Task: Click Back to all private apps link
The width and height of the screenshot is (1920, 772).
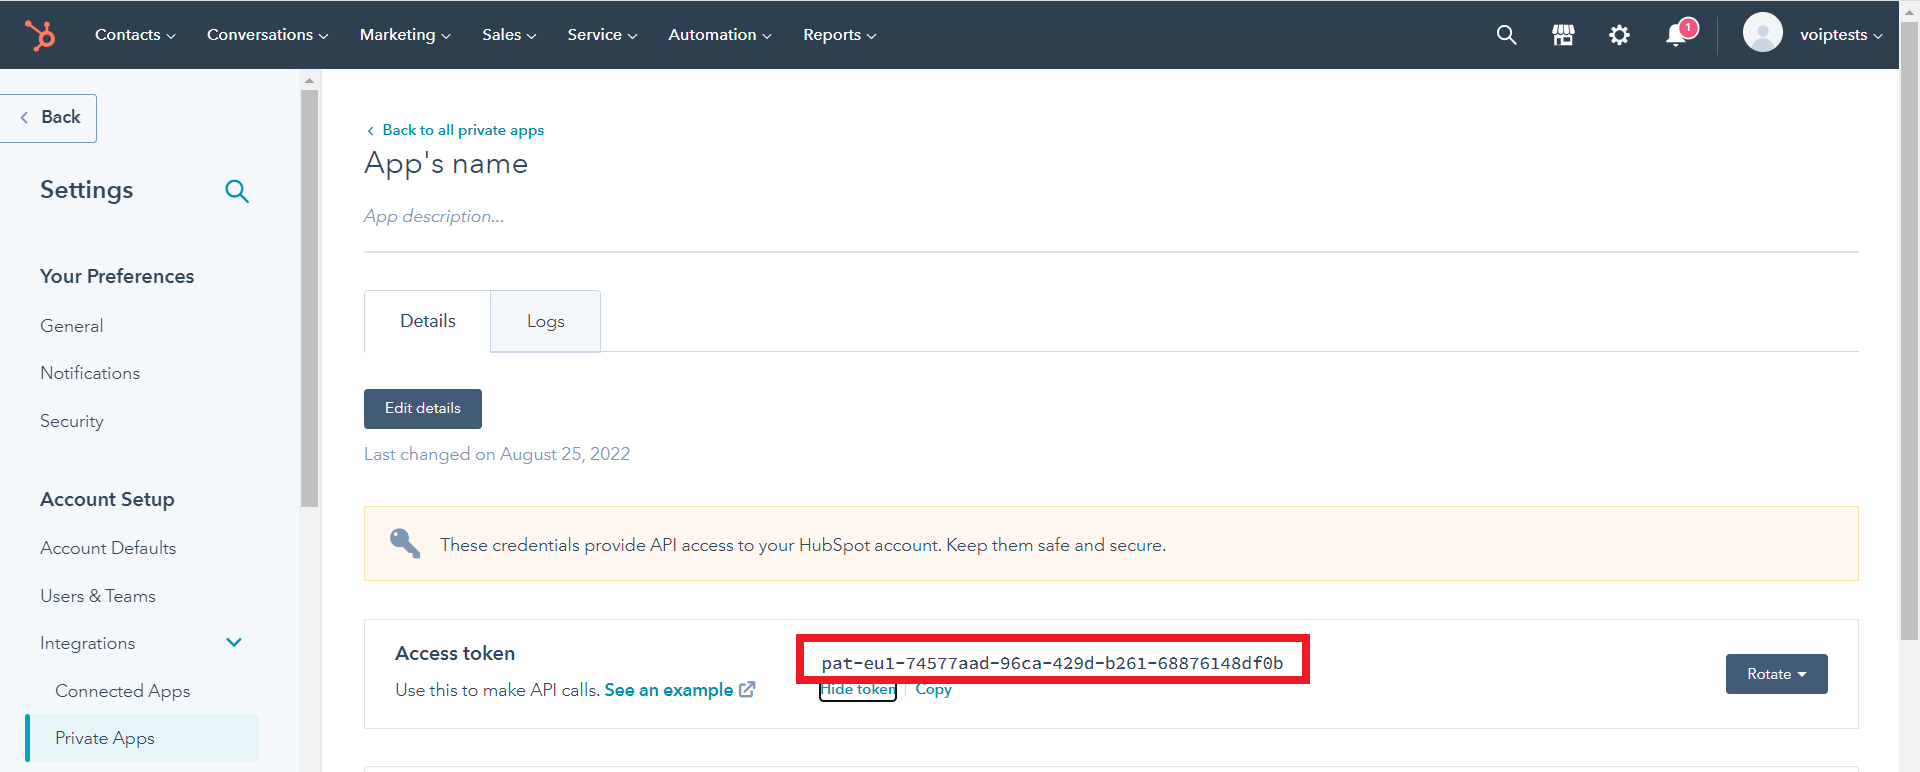Action: click(455, 130)
